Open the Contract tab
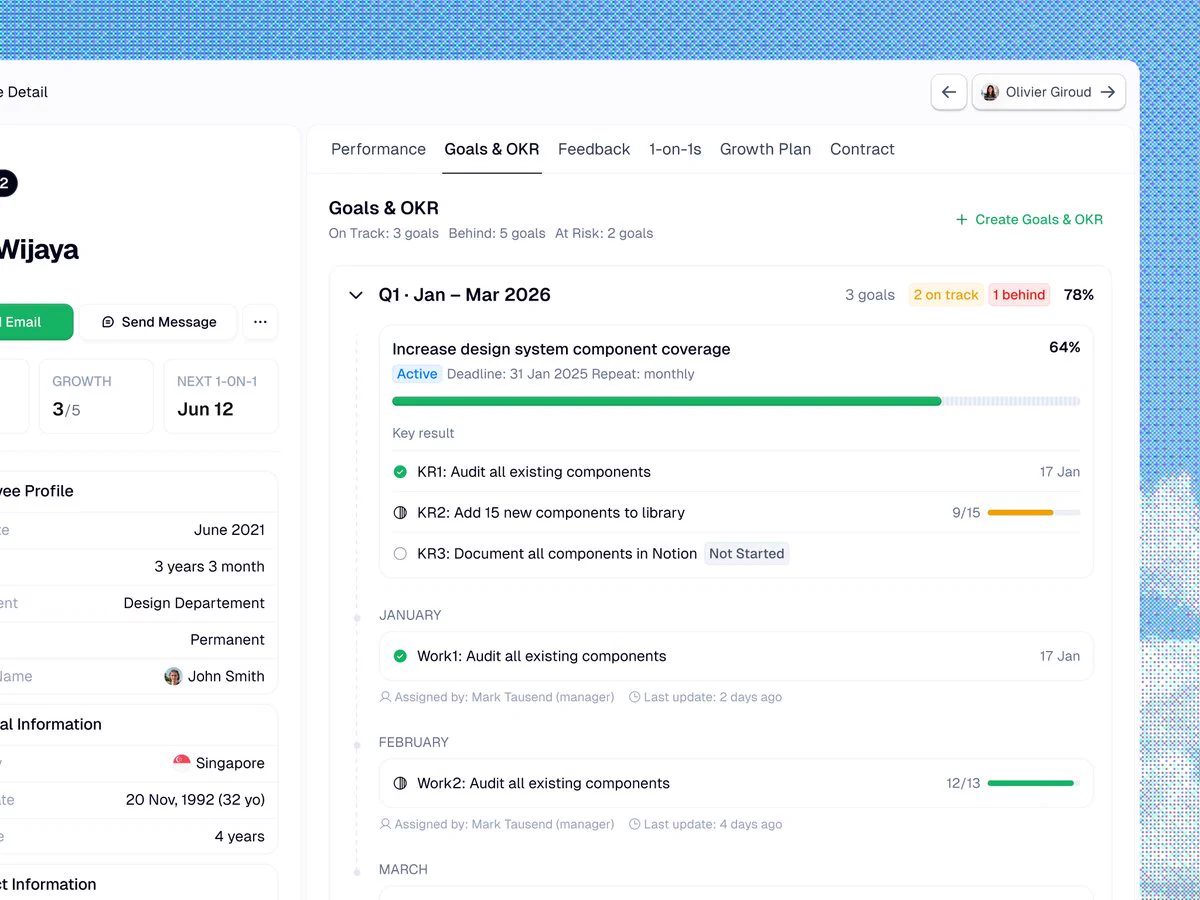1200x900 pixels. [862, 149]
